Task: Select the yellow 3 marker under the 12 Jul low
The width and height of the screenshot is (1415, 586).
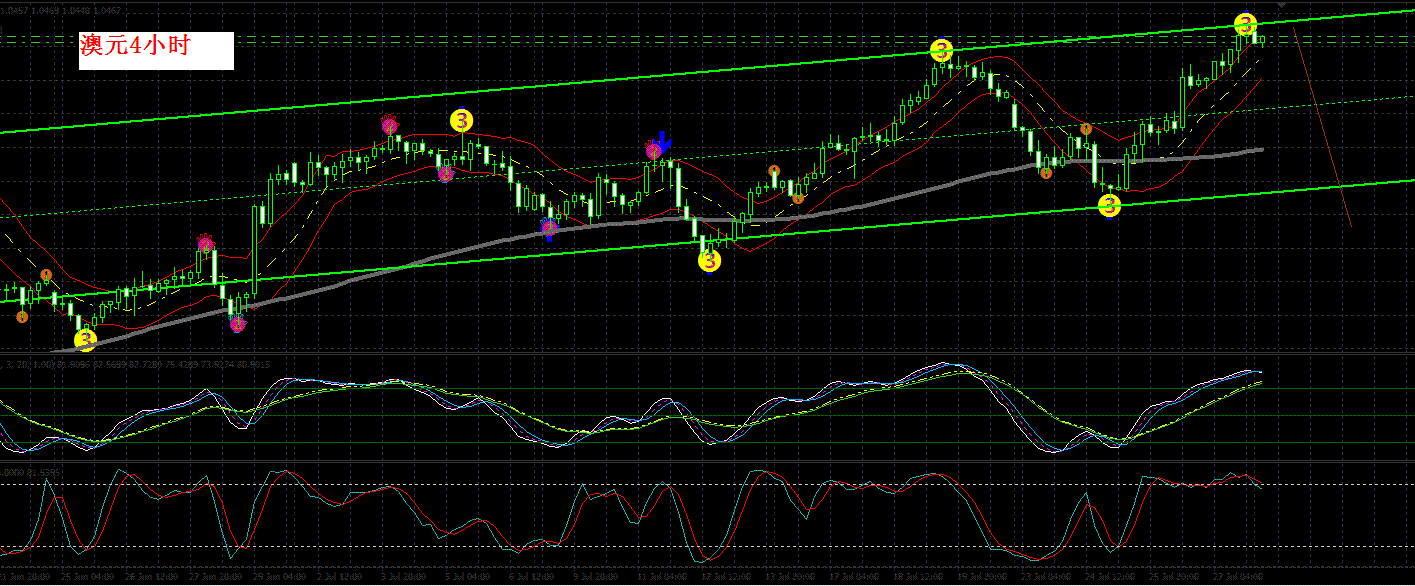Action: click(x=709, y=261)
